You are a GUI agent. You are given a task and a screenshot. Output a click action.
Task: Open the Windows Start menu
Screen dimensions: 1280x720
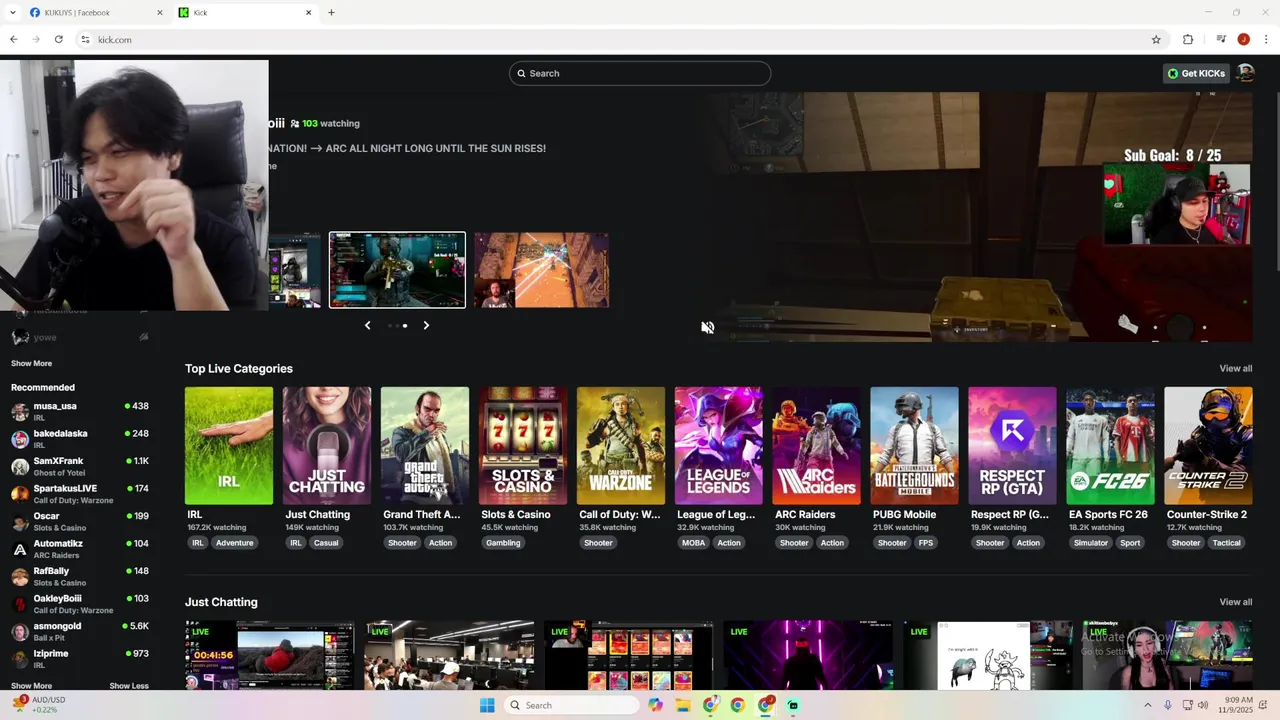pos(487,705)
